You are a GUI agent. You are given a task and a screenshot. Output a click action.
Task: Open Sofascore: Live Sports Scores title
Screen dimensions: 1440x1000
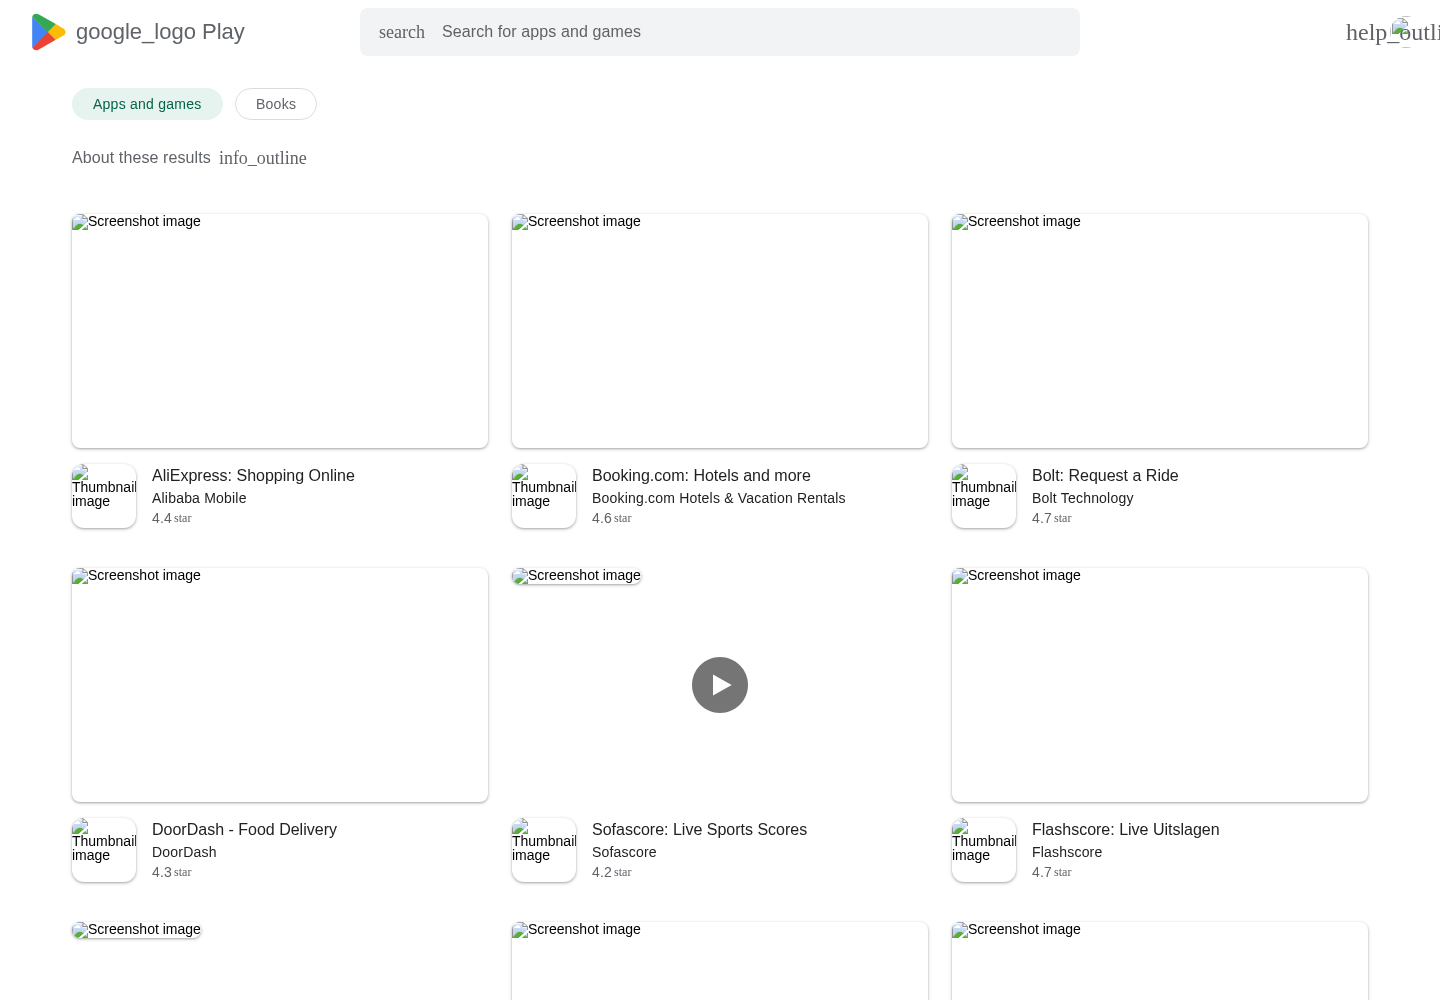(x=699, y=830)
